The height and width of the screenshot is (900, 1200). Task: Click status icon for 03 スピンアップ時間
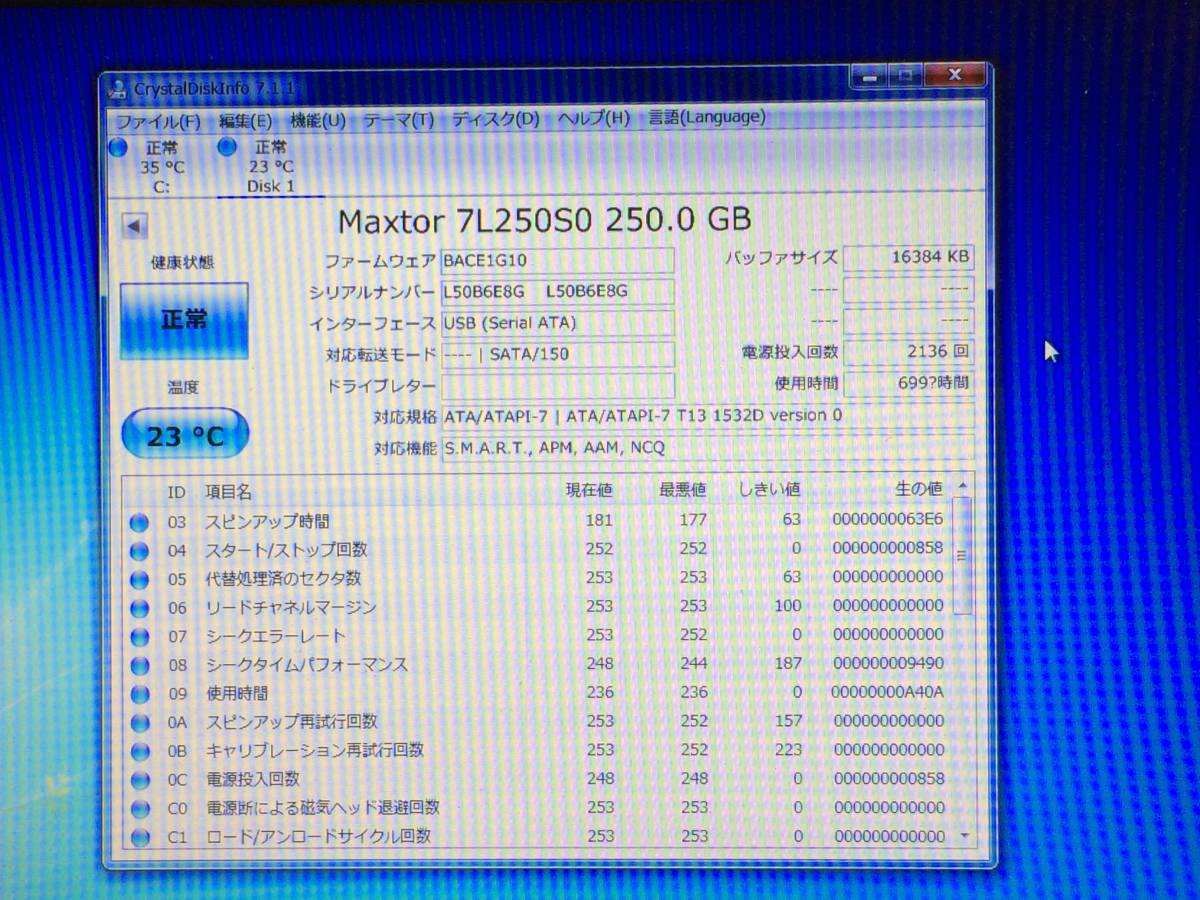pyautogui.click(x=139, y=522)
